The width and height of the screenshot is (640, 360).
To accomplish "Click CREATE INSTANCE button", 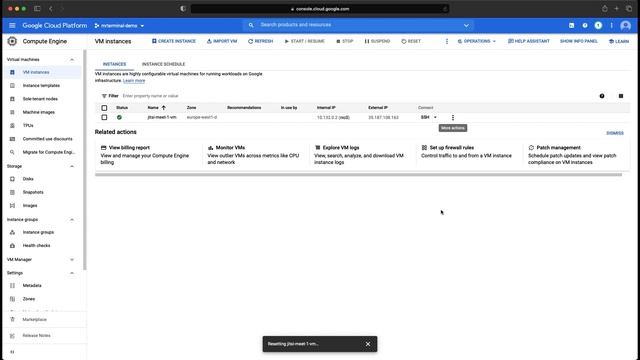I will [x=174, y=41].
